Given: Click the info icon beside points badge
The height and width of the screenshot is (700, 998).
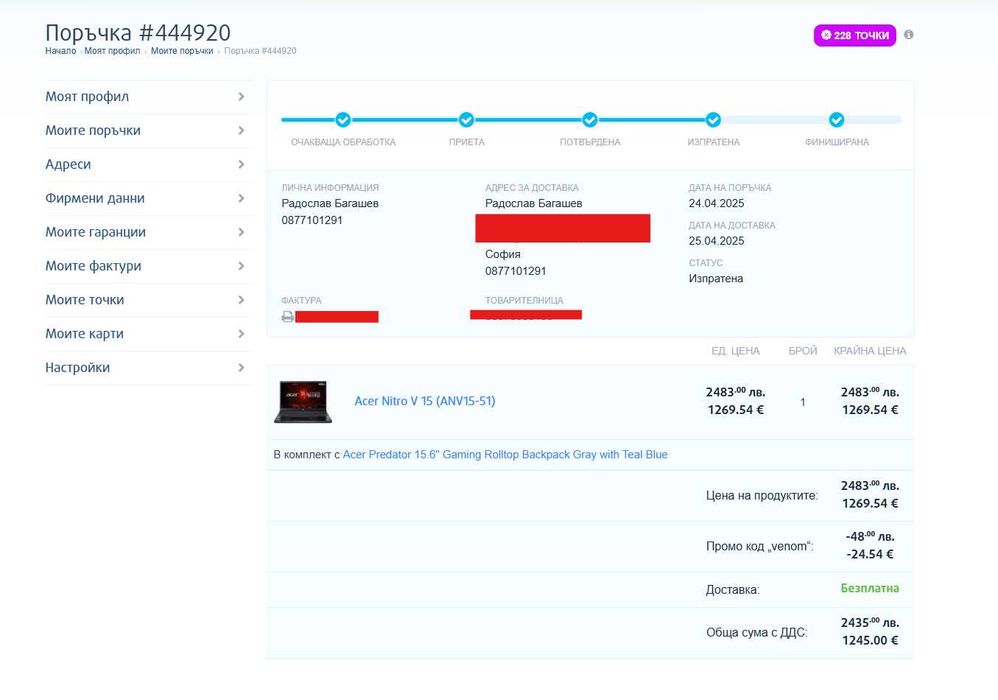Looking at the screenshot, I should tap(909, 34).
